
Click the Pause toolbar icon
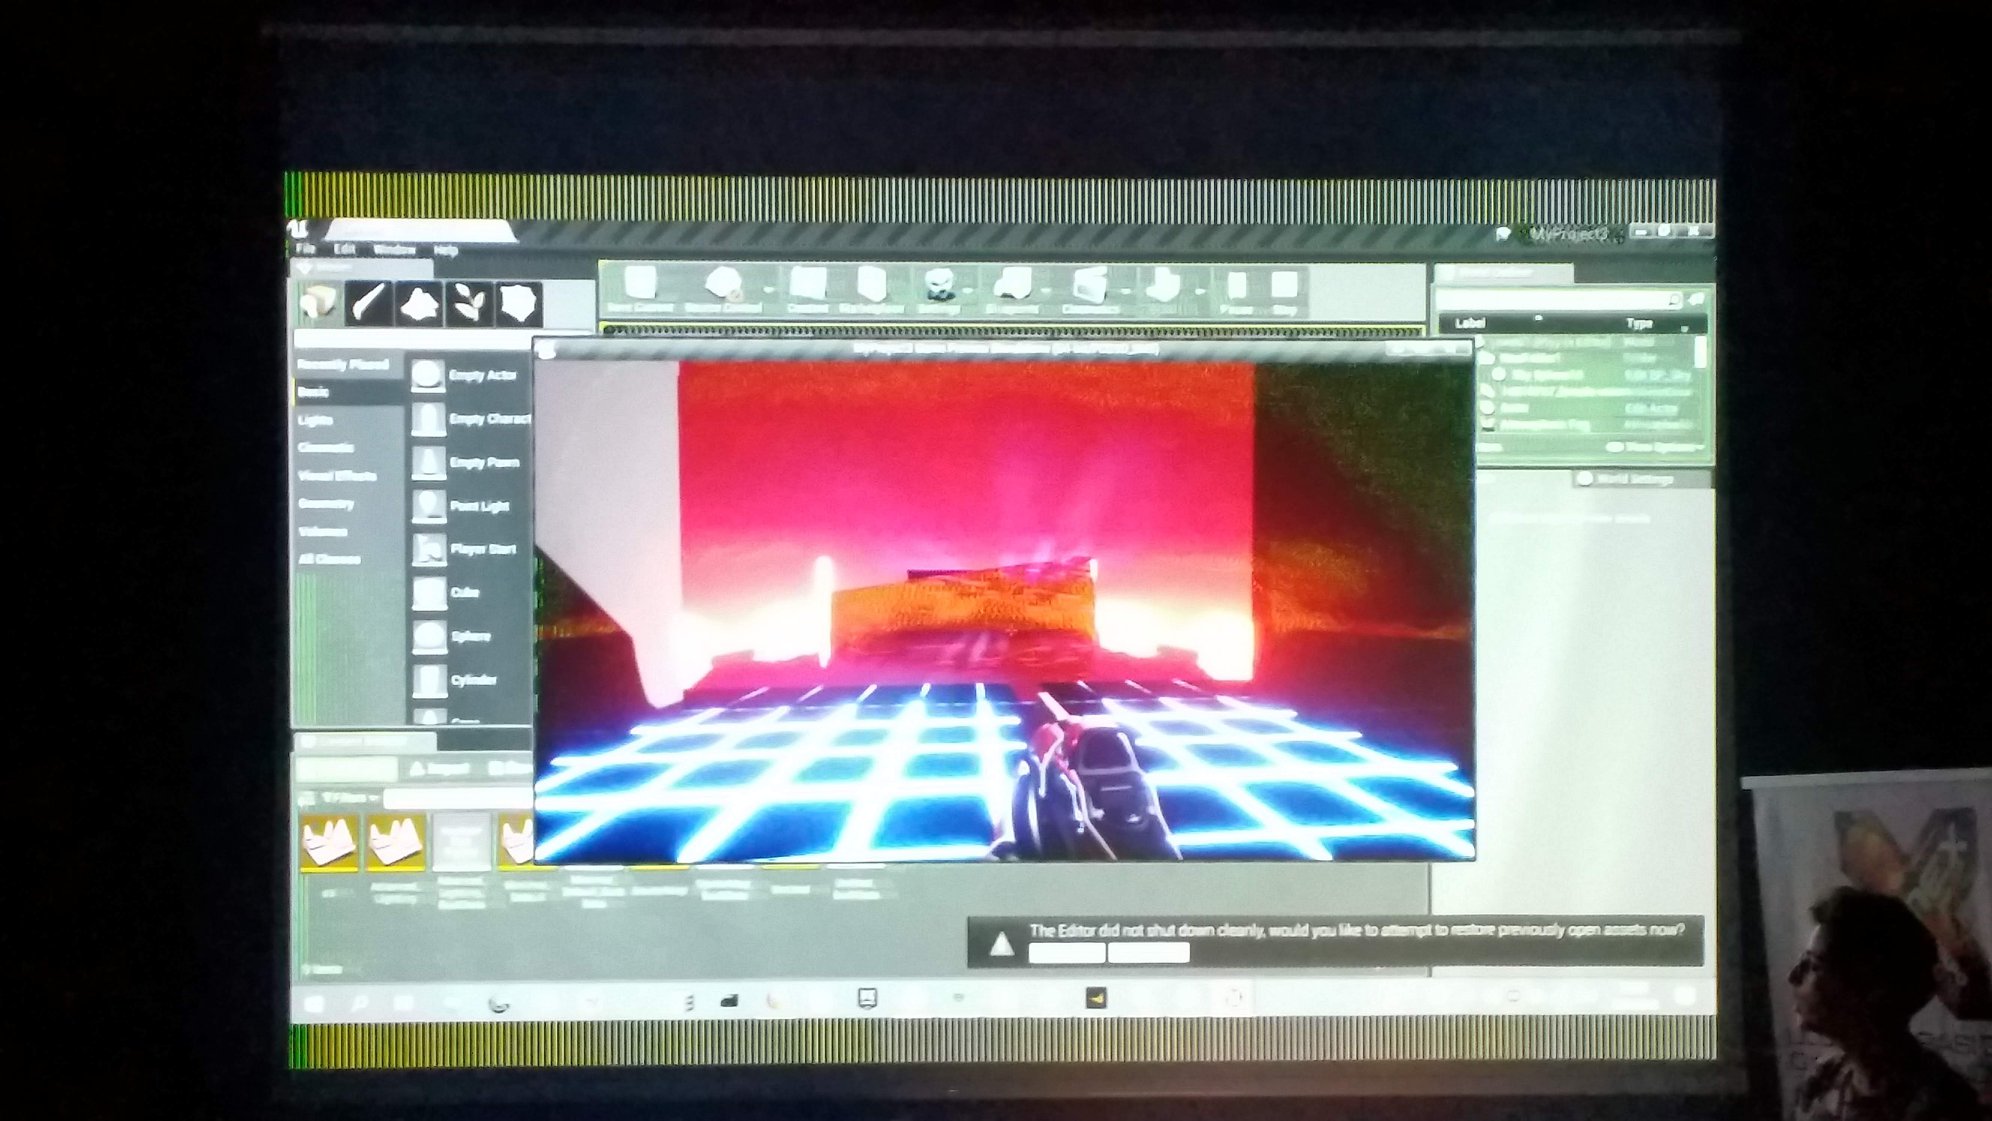[1237, 286]
